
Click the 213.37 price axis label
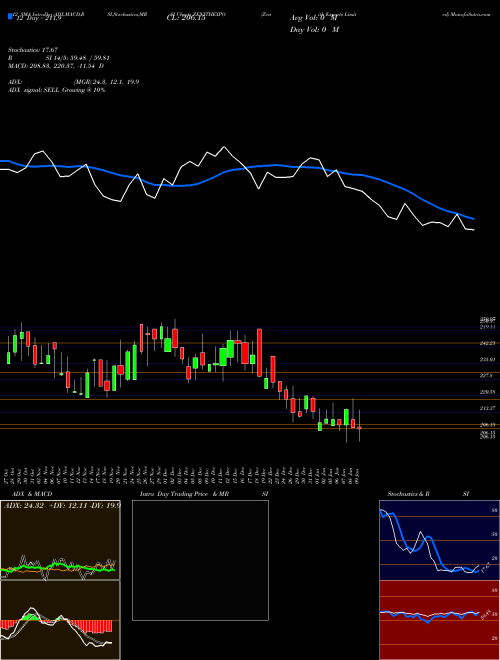(488, 408)
